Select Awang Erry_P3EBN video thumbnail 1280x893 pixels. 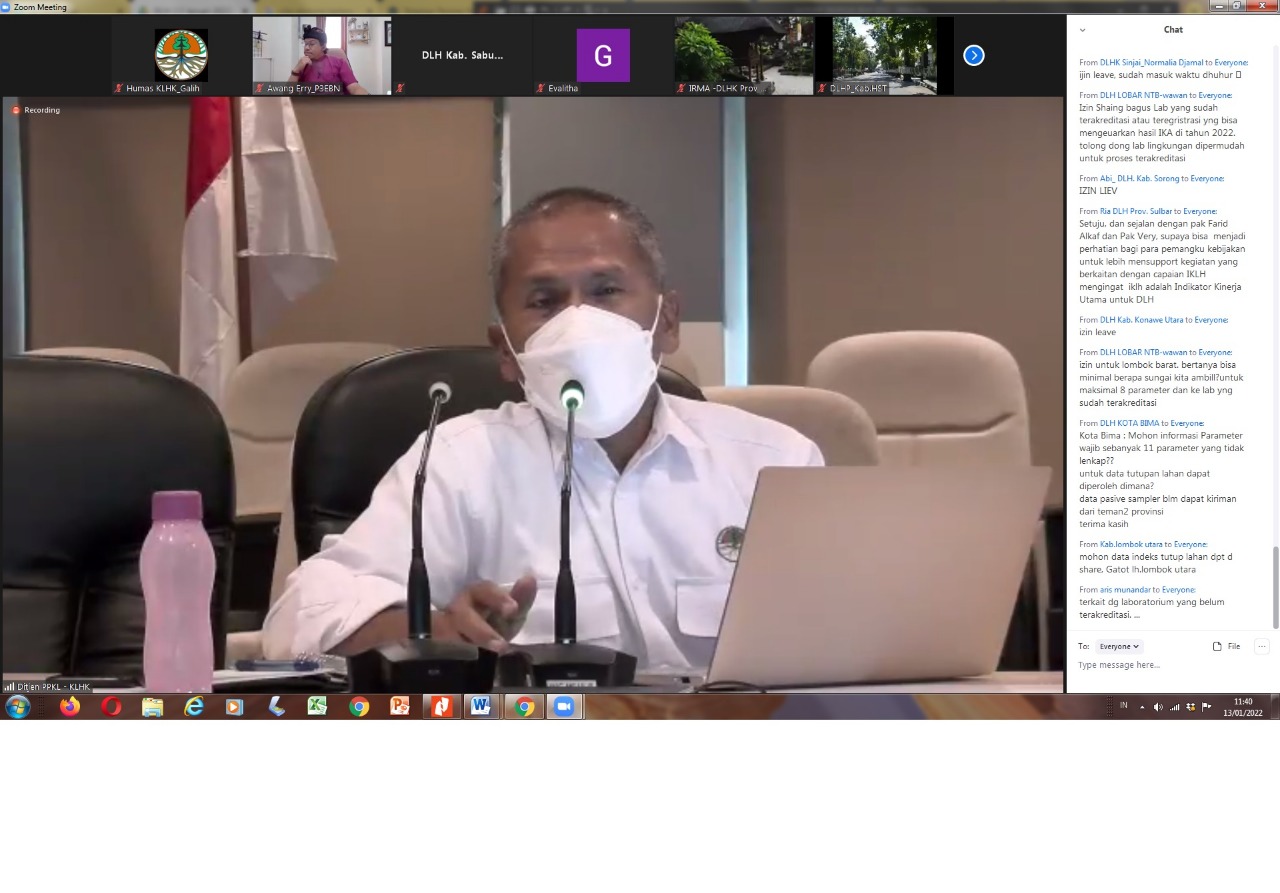coord(320,55)
